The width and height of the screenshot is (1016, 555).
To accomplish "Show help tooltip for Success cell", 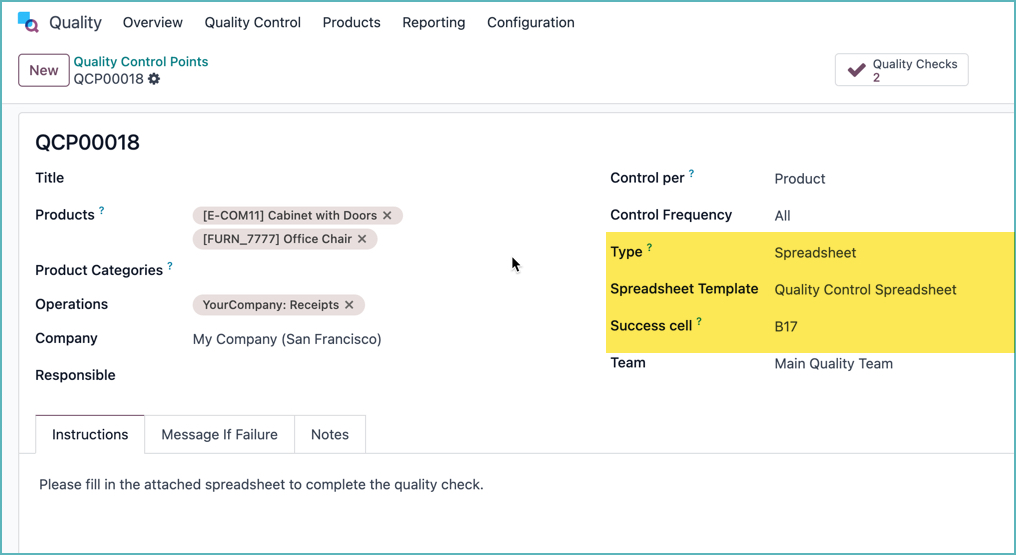I will point(699,322).
